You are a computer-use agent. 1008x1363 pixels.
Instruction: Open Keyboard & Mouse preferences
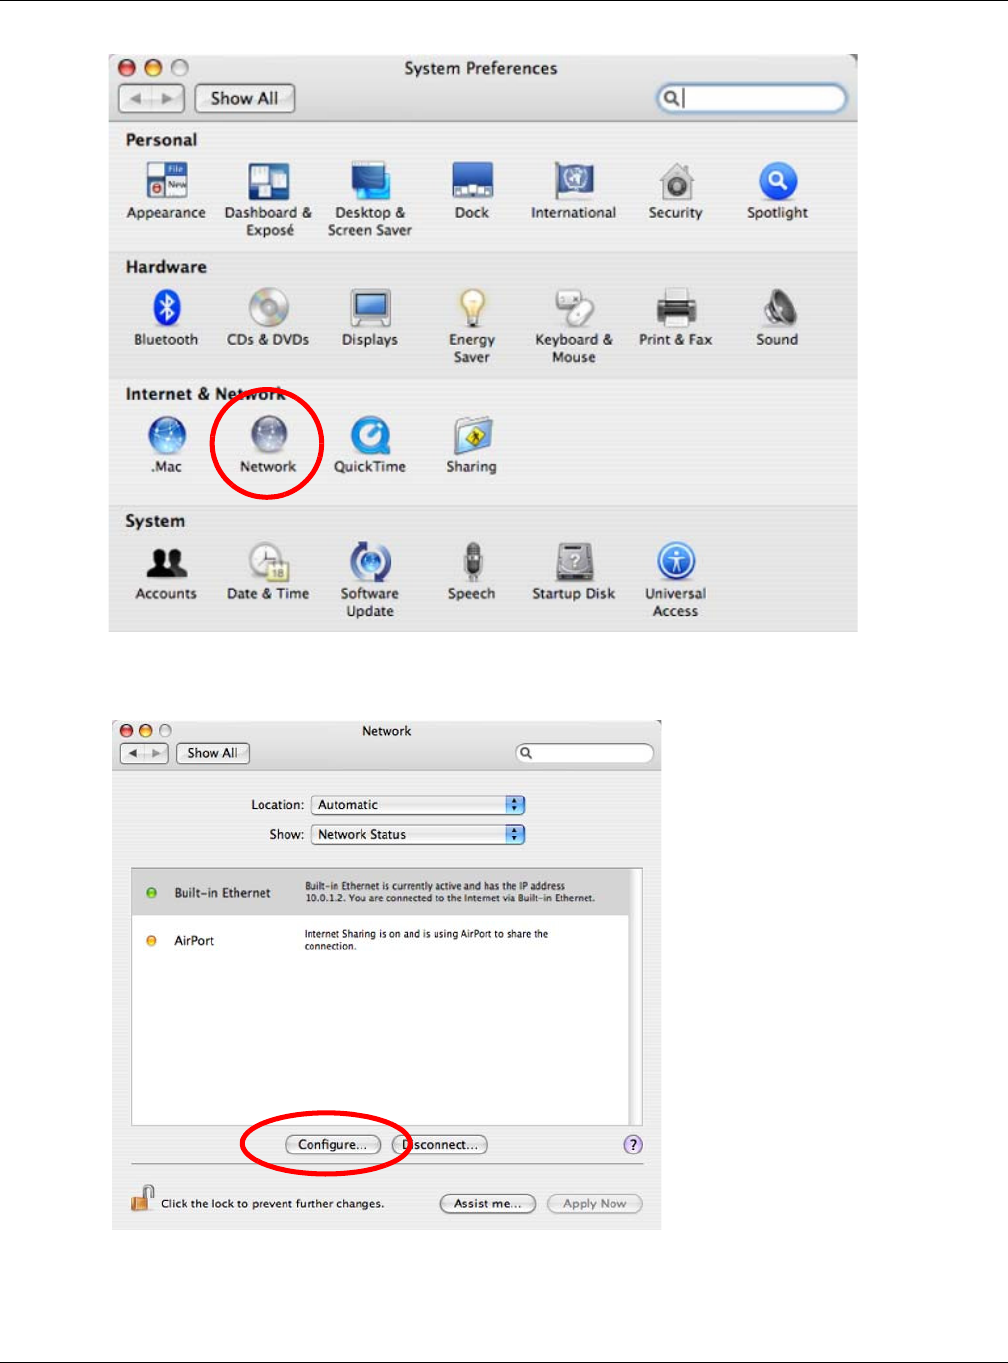pos(574,327)
